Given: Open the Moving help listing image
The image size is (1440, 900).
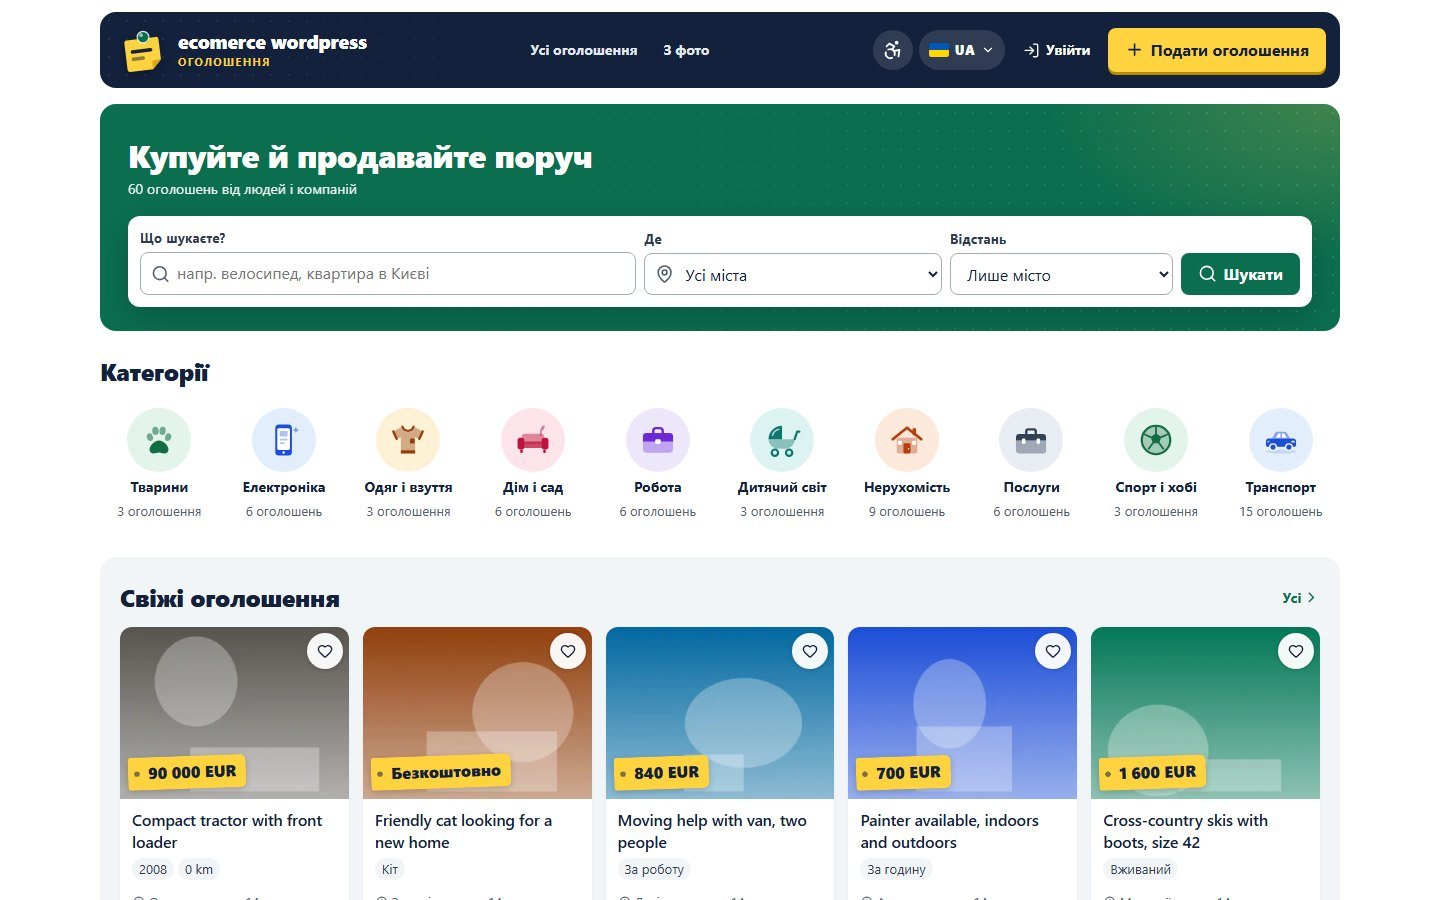Looking at the screenshot, I should pyautogui.click(x=720, y=713).
